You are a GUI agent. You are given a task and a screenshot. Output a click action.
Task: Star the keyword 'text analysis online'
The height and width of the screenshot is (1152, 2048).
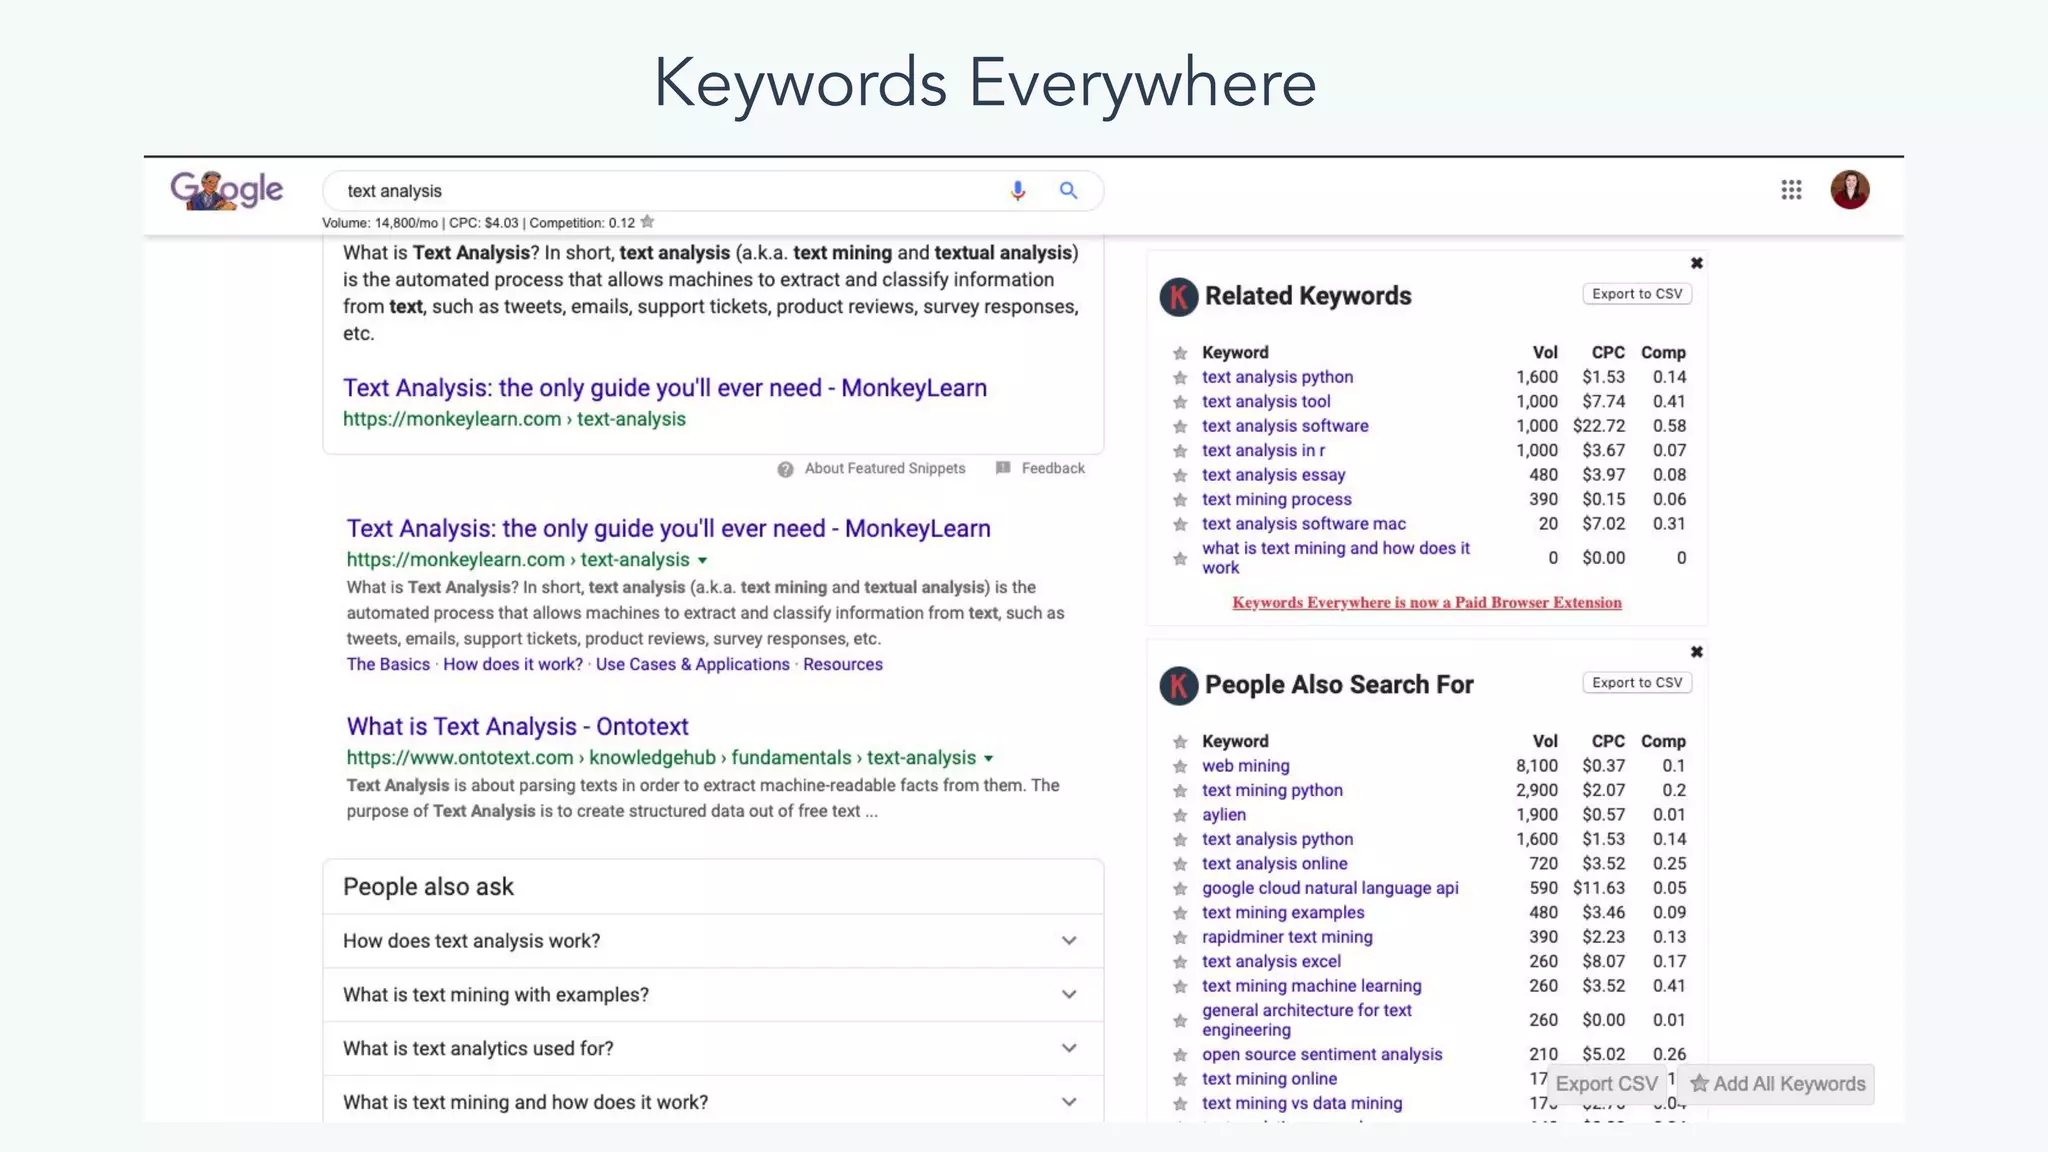(1180, 865)
